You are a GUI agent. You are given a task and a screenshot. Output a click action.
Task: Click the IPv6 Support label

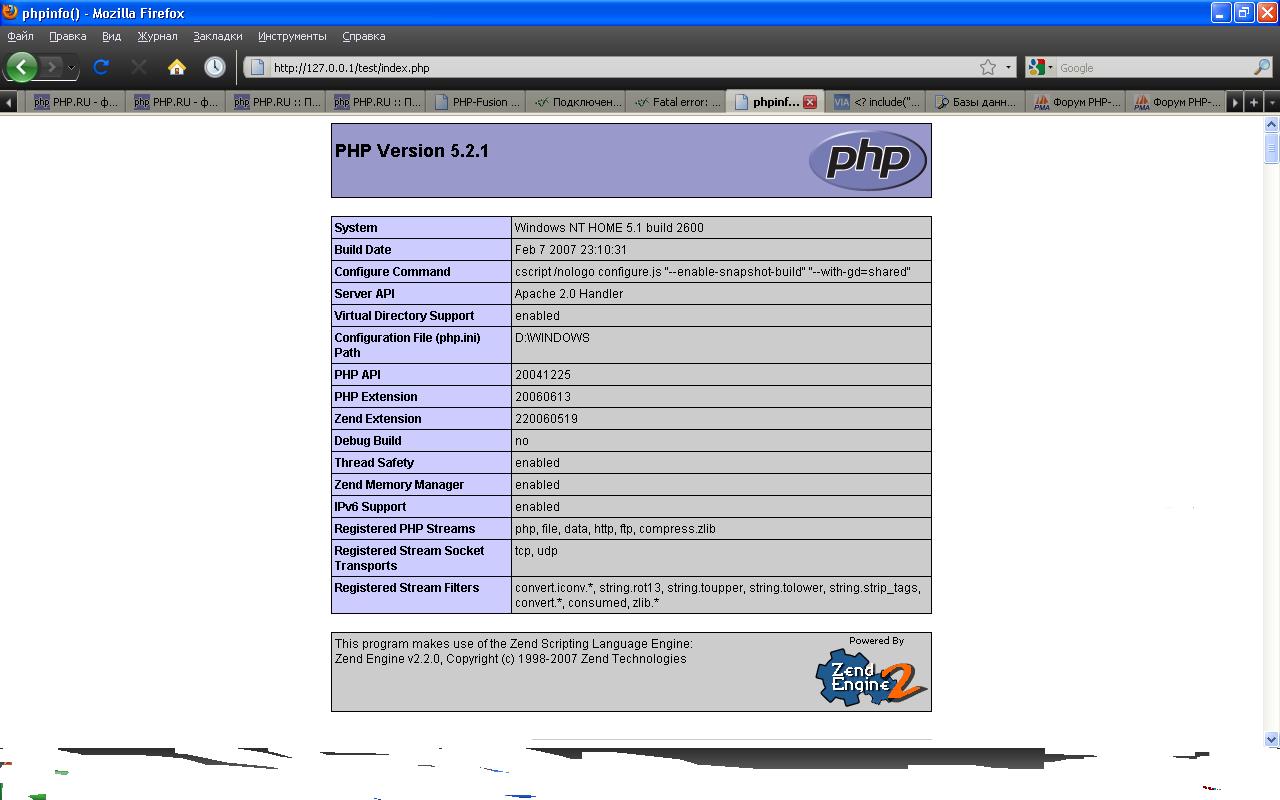pos(370,507)
